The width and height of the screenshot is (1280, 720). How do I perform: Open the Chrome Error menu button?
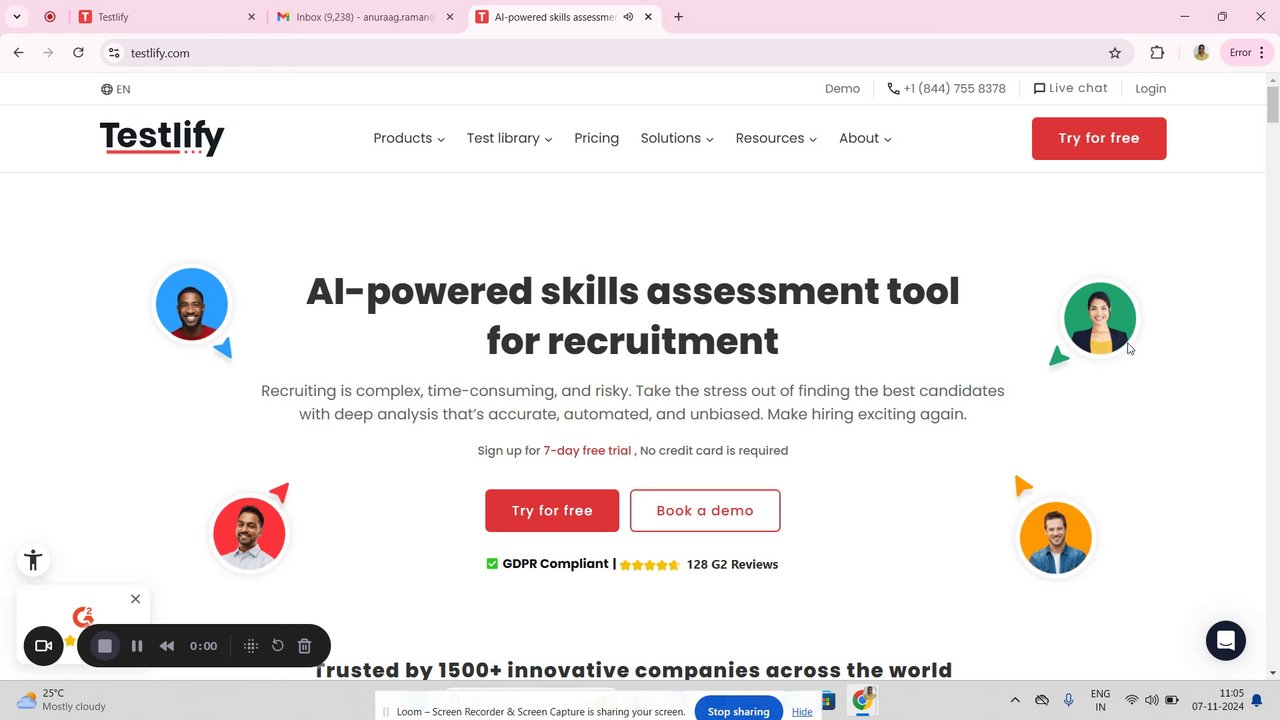click(1247, 53)
